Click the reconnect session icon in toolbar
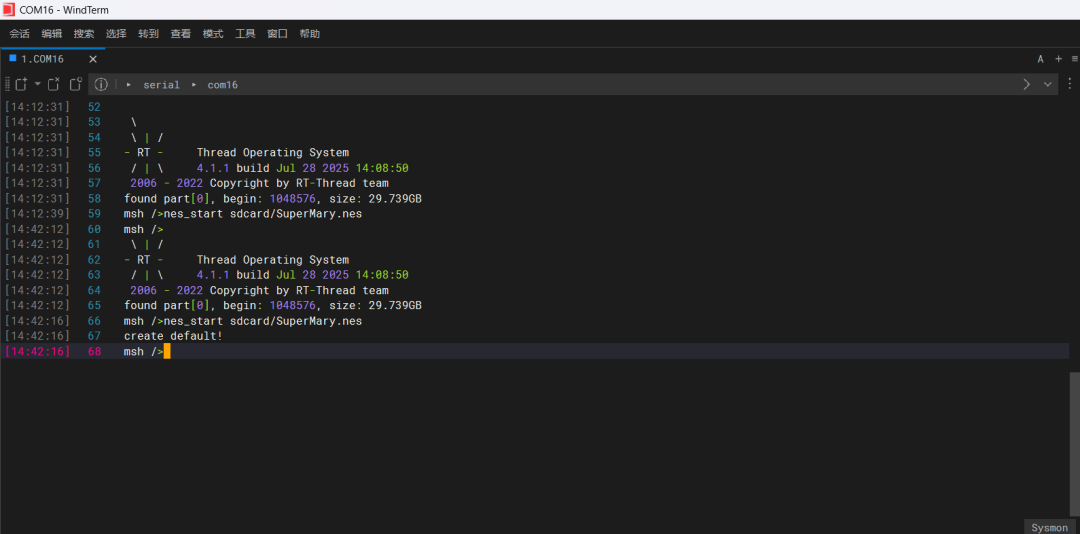Screen dimensions: 1080x534 (x=75, y=84)
